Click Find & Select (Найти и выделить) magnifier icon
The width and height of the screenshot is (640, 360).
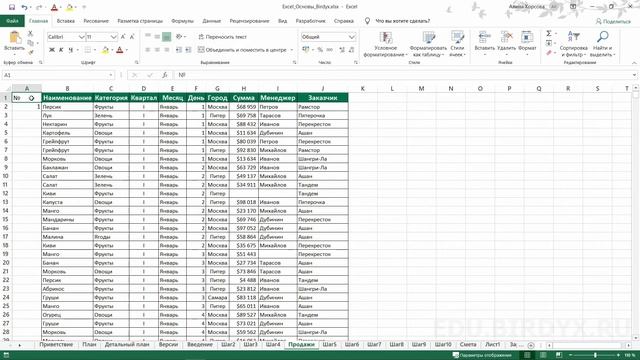[602, 37]
